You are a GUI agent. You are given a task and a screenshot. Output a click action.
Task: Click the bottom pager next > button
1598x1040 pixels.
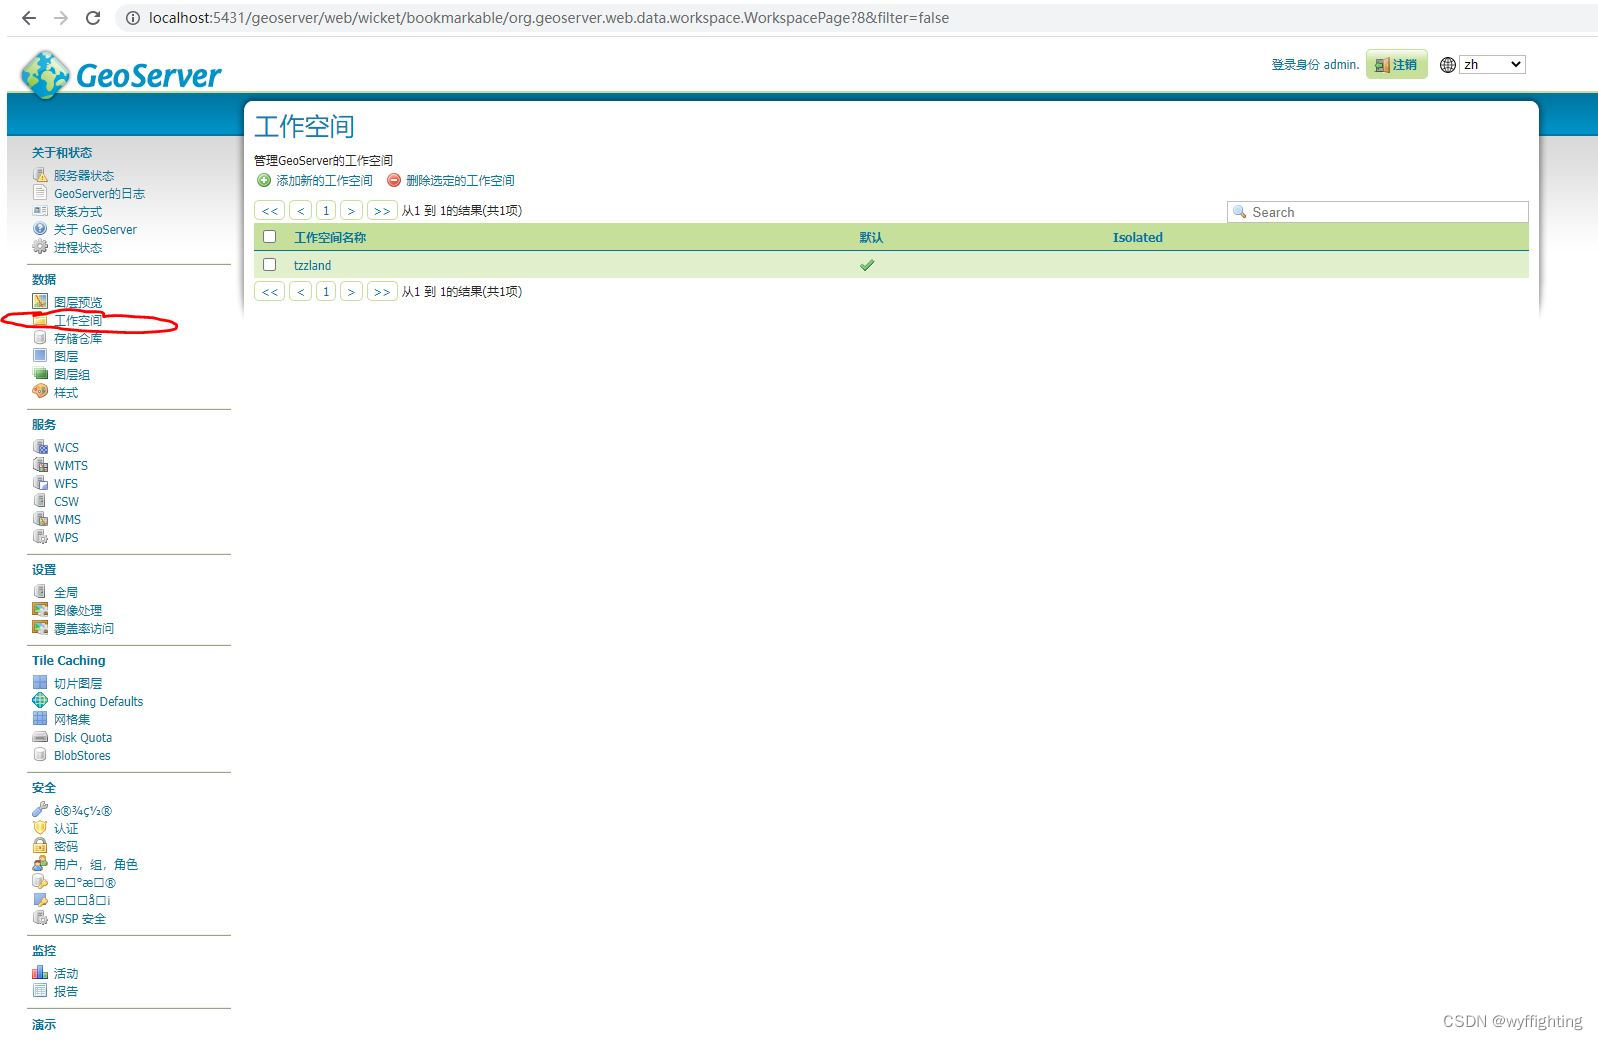[x=351, y=291]
